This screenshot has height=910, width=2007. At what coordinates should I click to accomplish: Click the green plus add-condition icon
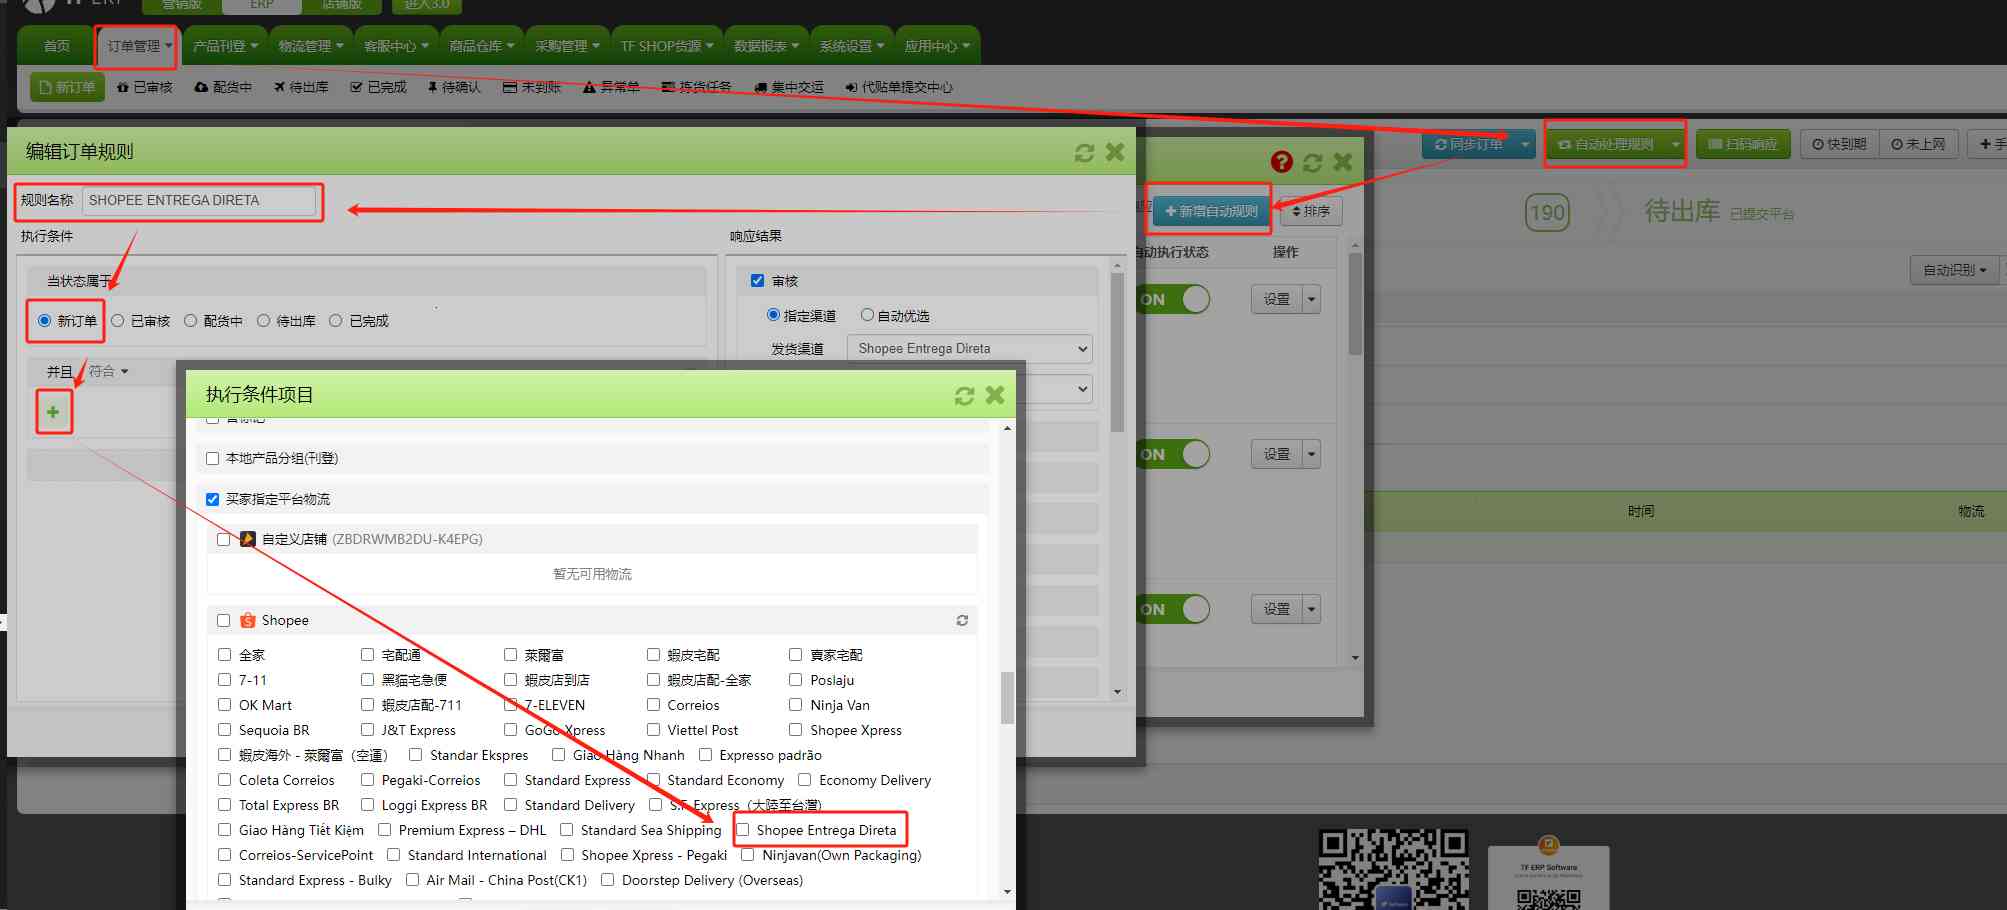(53, 412)
